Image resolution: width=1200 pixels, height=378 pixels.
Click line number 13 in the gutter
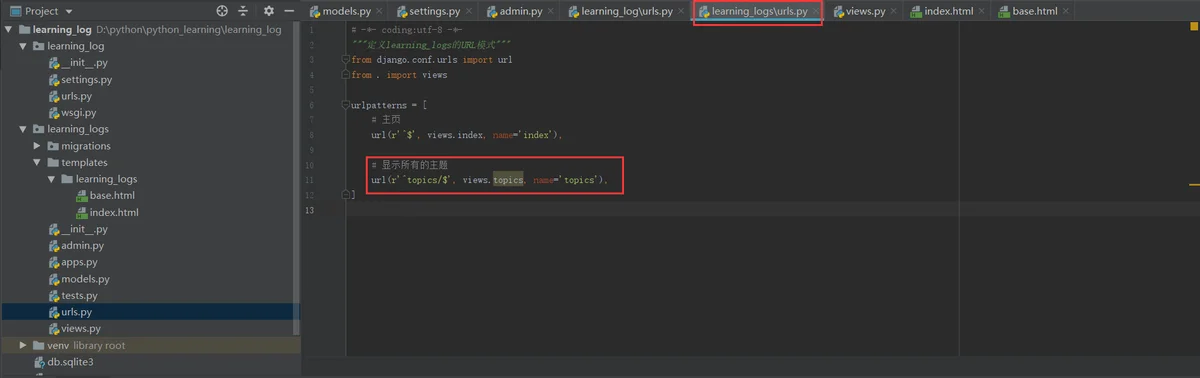pos(310,210)
